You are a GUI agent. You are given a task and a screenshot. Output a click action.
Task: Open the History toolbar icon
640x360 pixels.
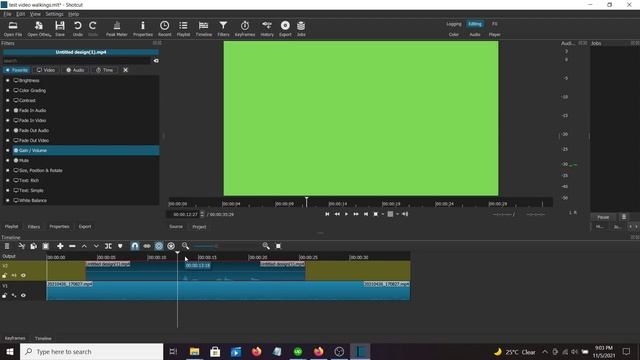(267, 29)
